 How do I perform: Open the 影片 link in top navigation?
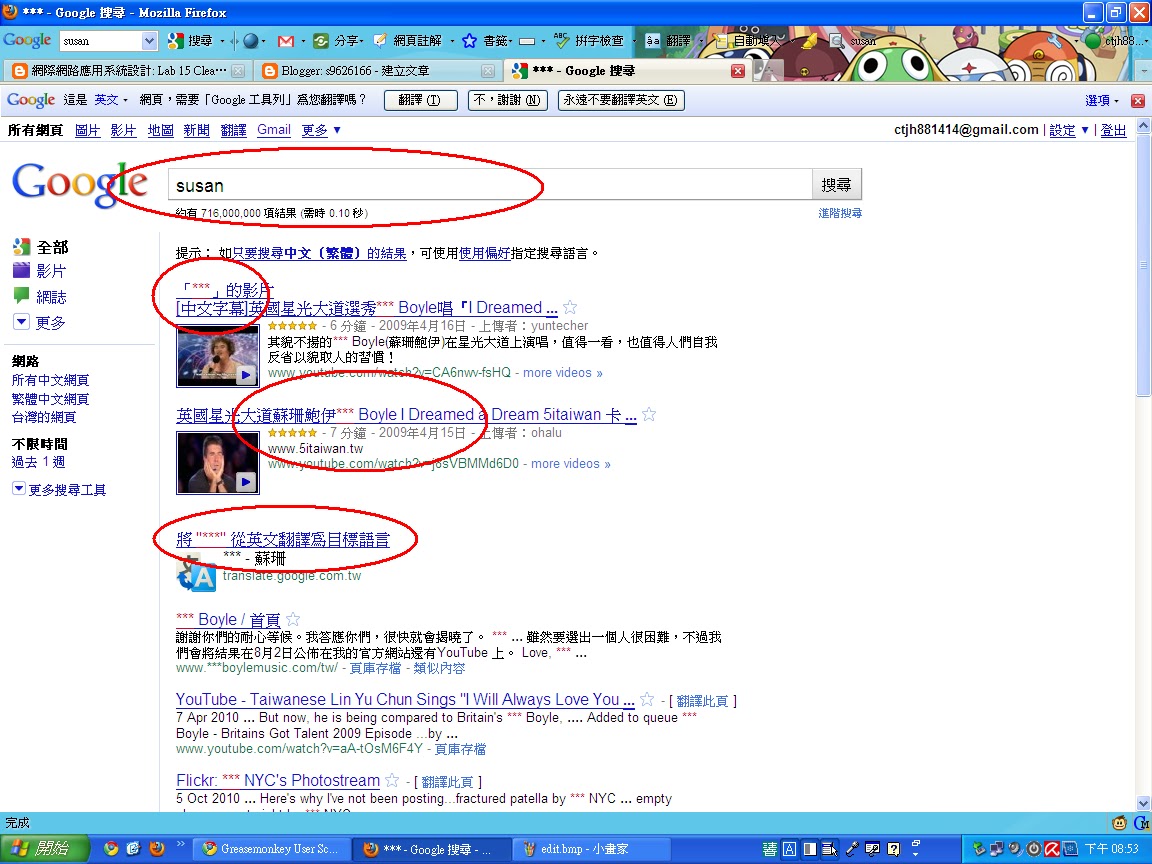(123, 130)
